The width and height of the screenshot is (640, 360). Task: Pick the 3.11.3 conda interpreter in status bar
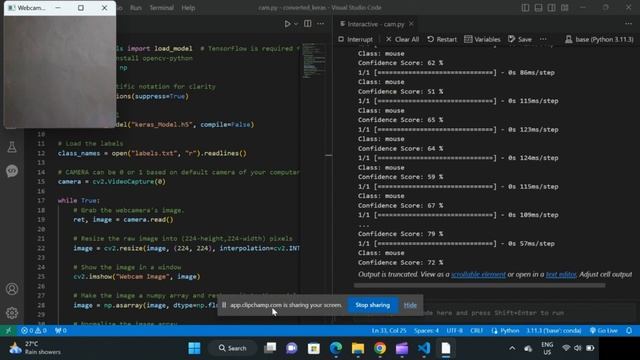click(x=553, y=331)
